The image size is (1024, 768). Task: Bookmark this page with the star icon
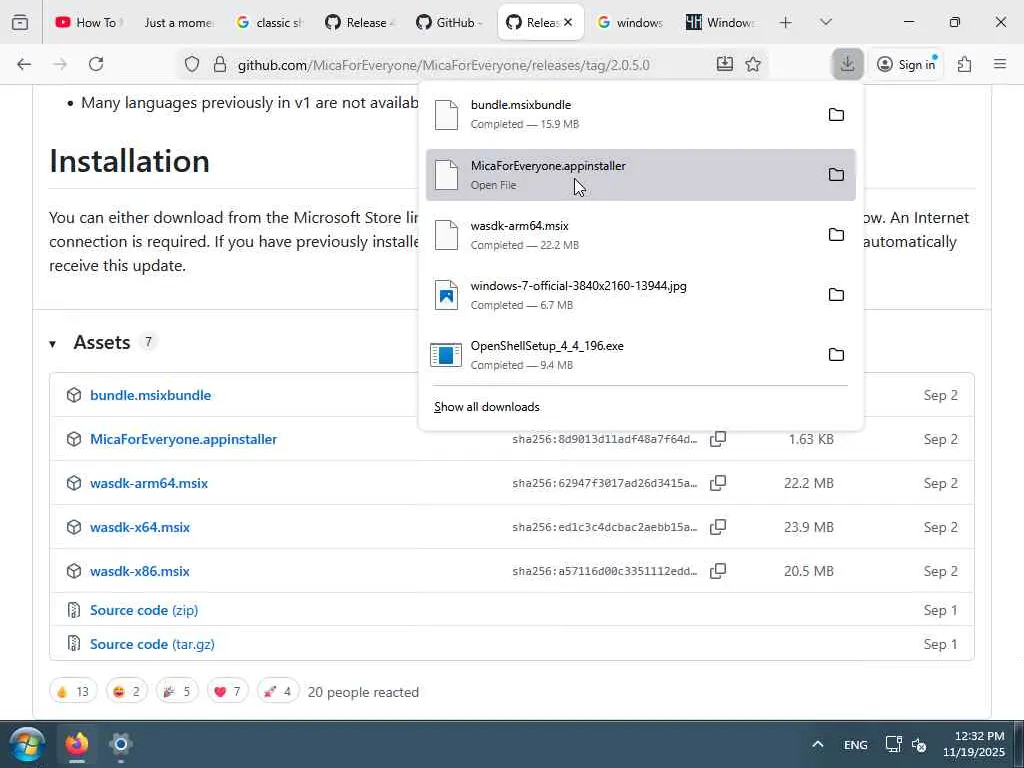click(x=753, y=64)
